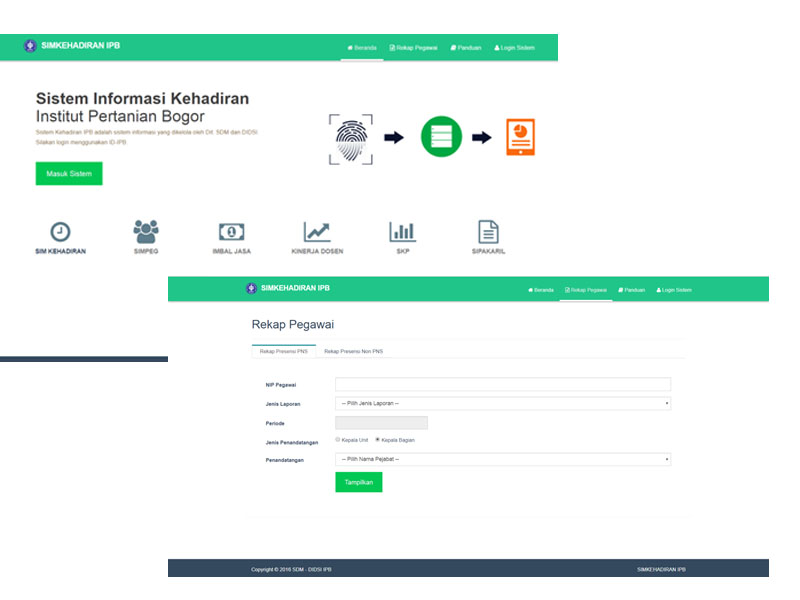Click the Periode date field
800x600 pixels.
381,422
